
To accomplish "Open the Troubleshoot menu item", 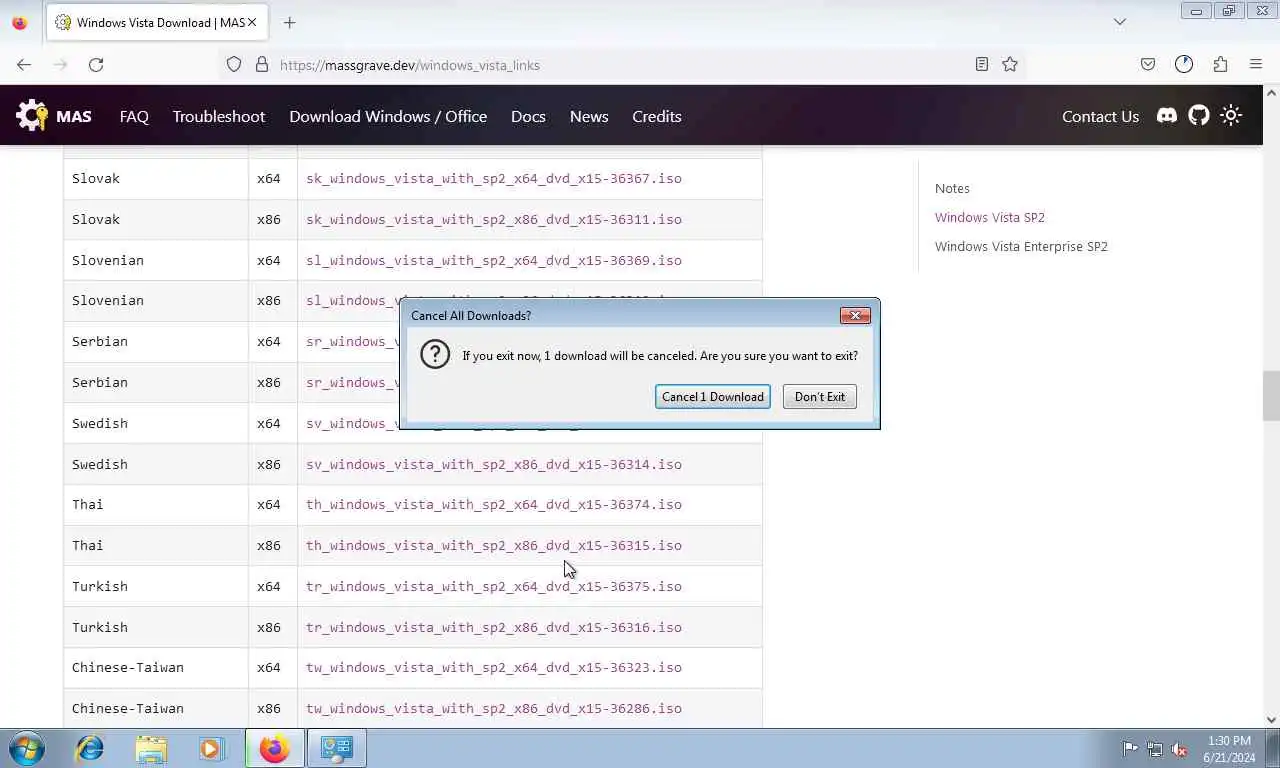I will point(219,116).
